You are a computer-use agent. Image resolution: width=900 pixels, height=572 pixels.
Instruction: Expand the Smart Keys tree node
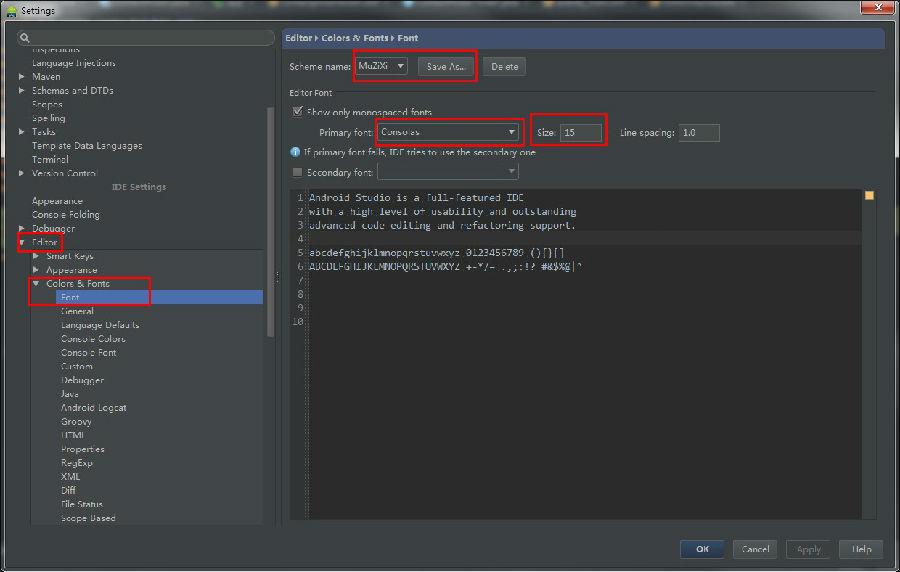pos(36,256)
